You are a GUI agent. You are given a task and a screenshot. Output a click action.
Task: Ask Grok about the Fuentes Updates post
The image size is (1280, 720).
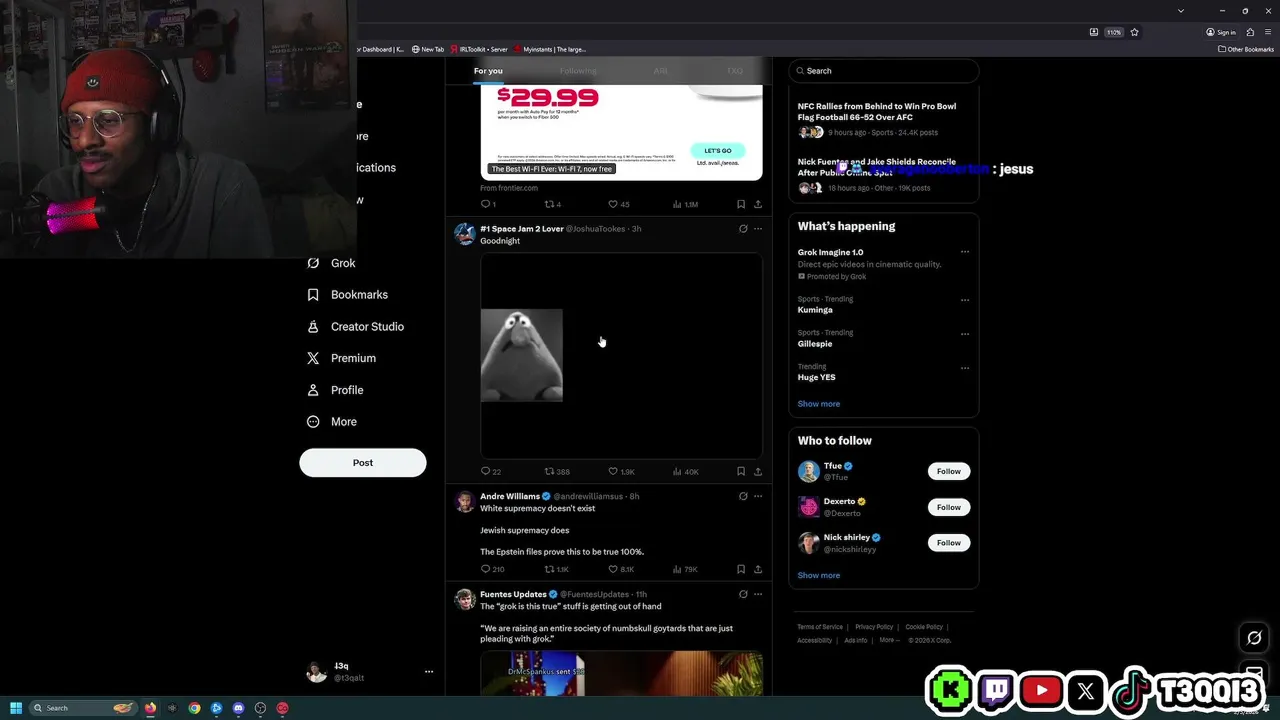click(x=743, y=594)
